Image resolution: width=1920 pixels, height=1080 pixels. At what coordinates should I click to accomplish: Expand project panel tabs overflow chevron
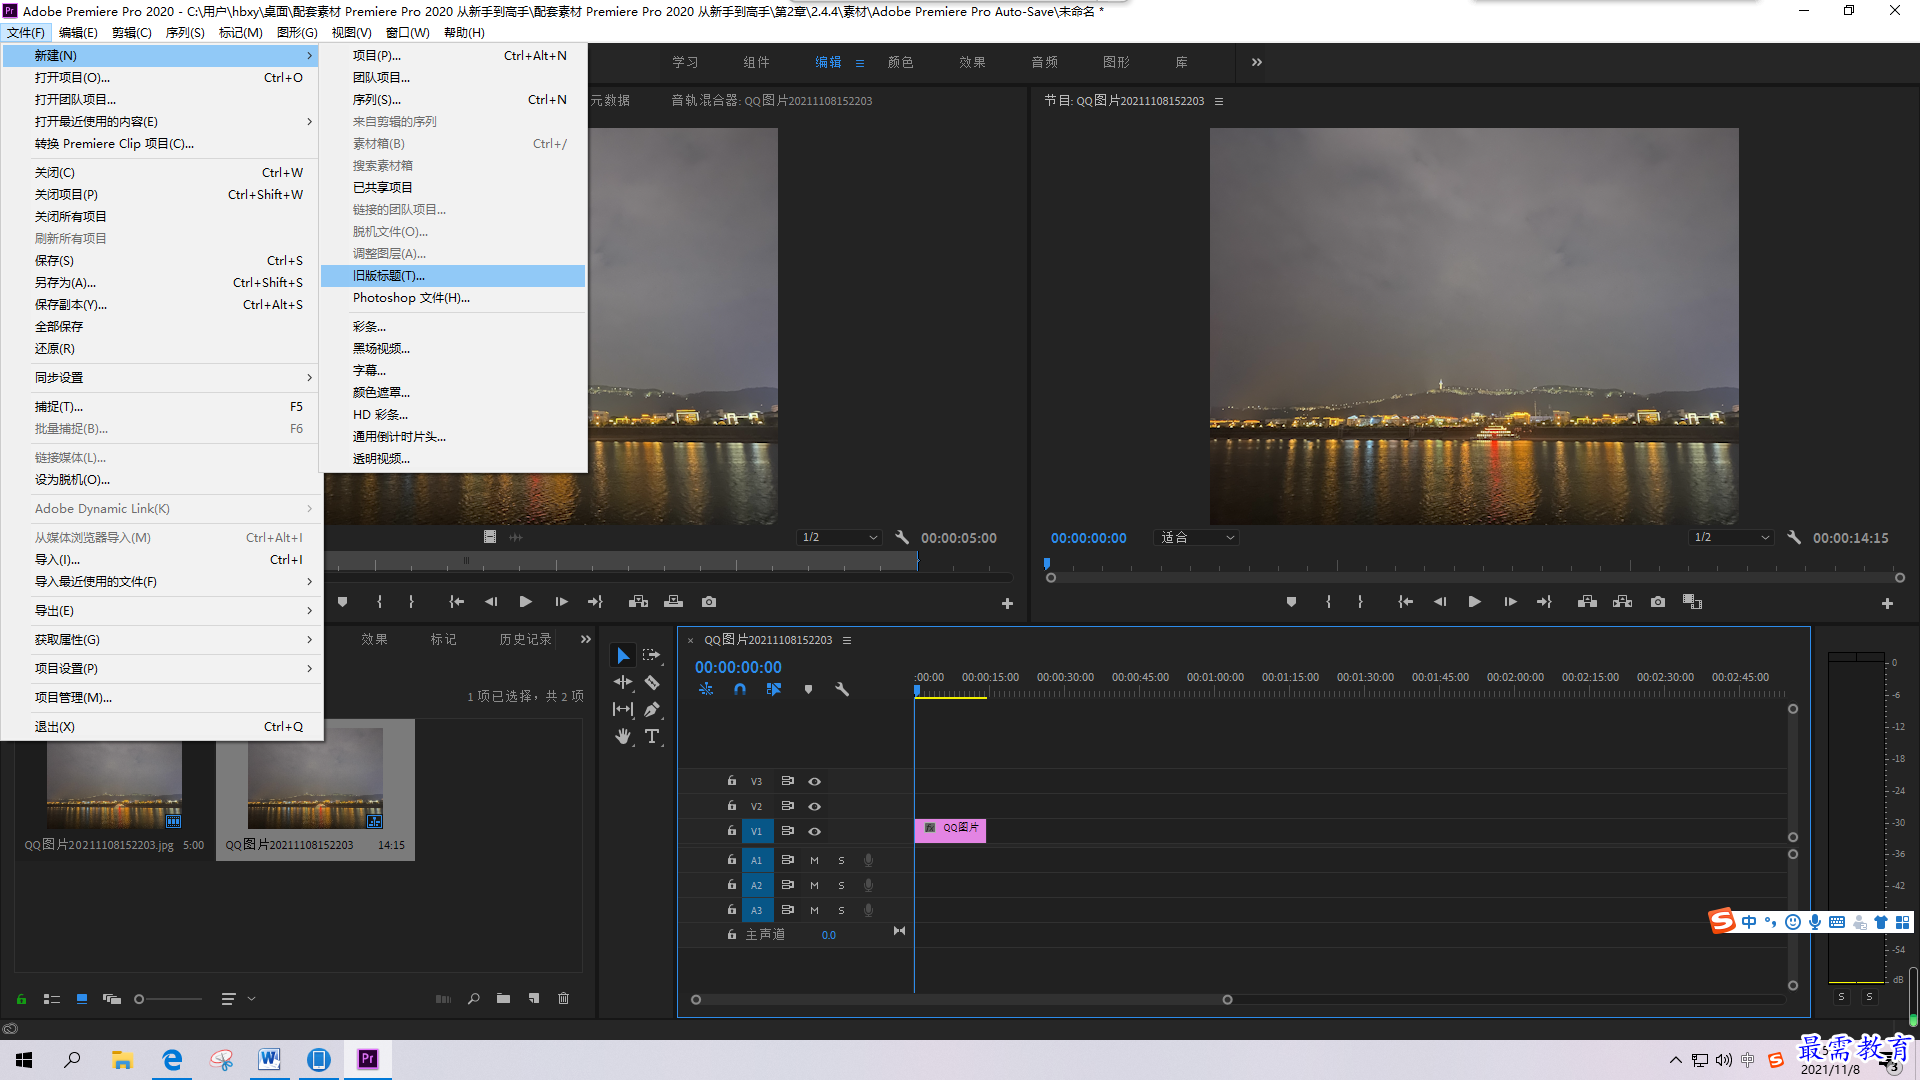point(586,639)
